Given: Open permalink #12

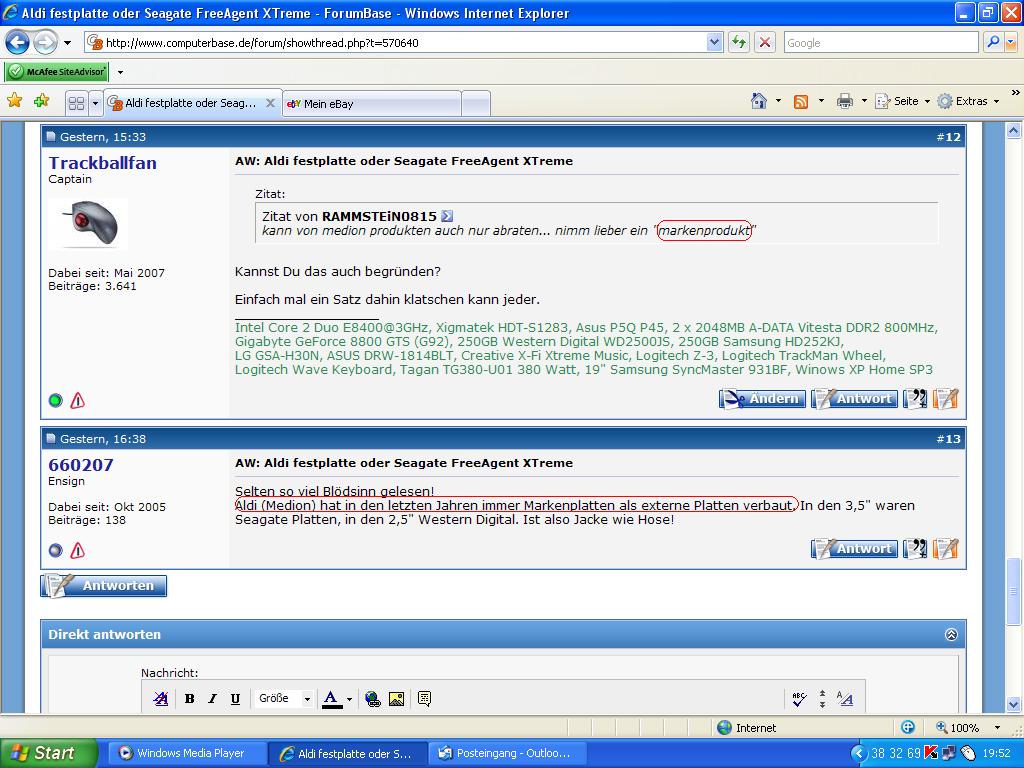Looking at the screenshot, I should (948, 137).
